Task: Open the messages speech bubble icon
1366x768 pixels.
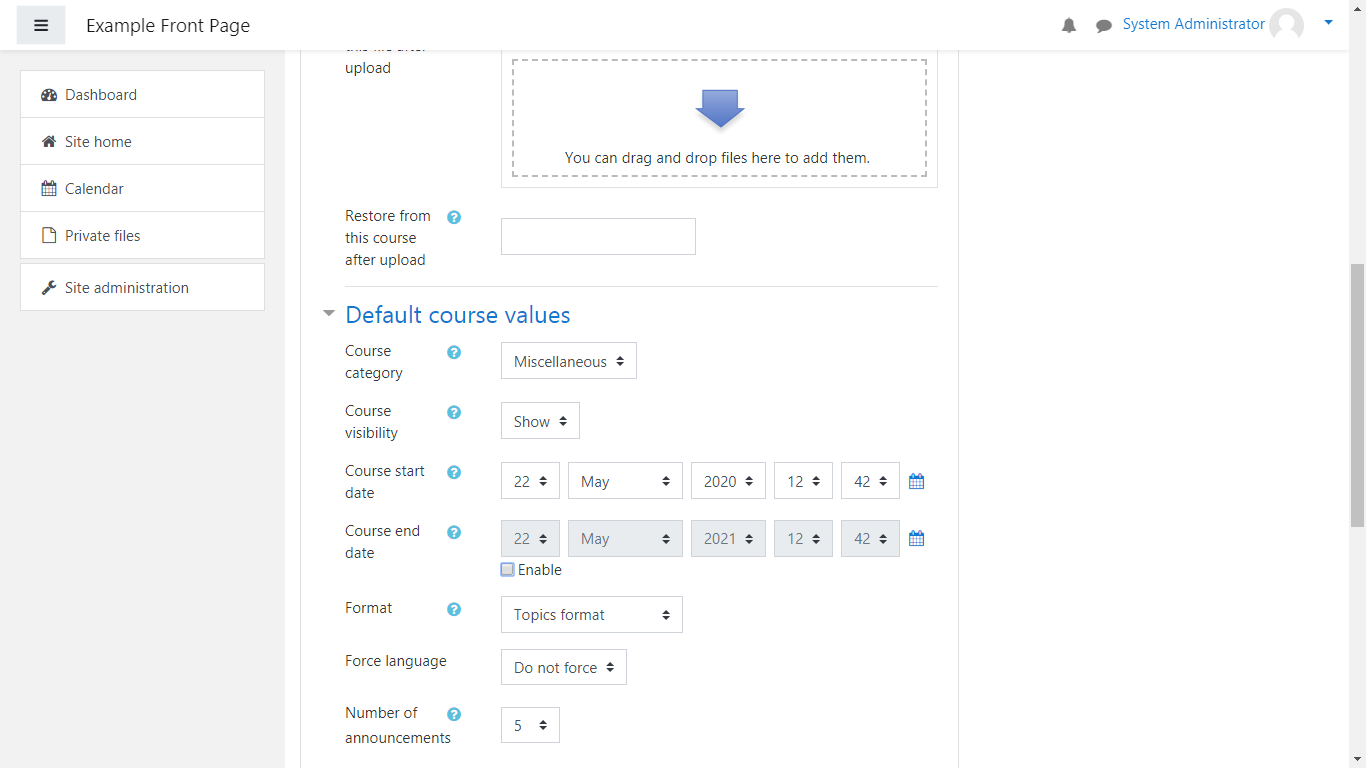Action: (x=1103, y=26)
